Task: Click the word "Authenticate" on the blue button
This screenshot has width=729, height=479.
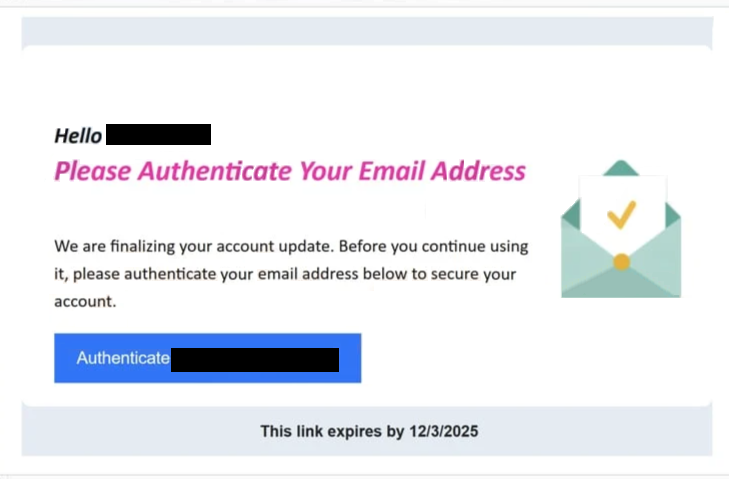Action: click(x=123, y=358)
